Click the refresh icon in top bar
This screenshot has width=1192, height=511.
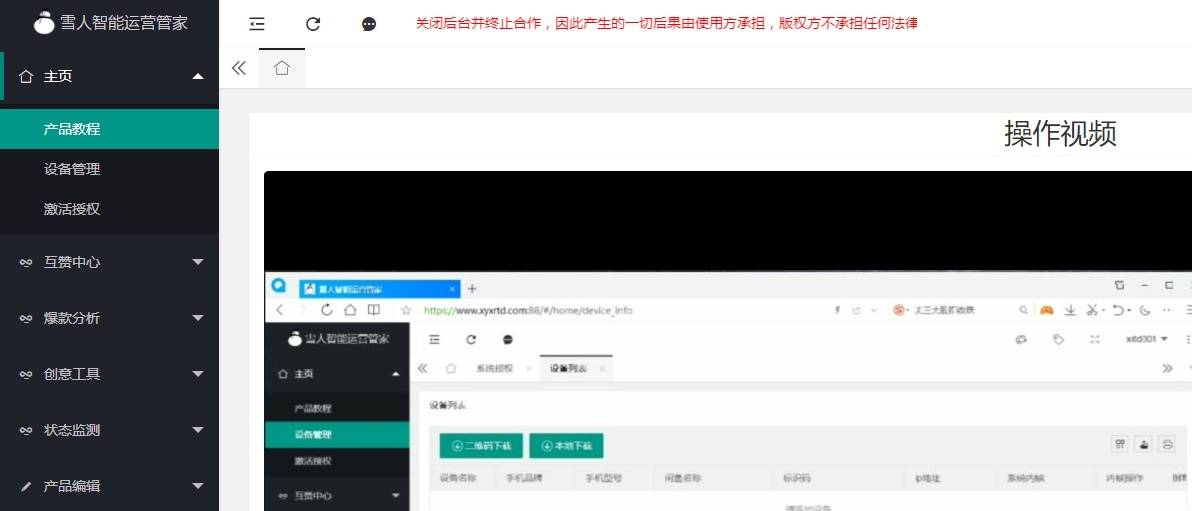(312, 24)
